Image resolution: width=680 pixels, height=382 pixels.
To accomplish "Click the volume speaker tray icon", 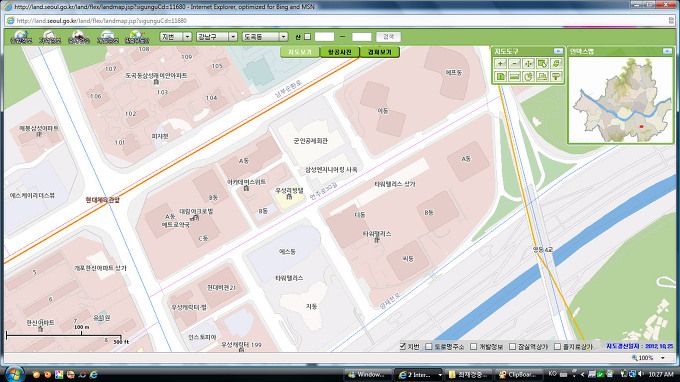I will [x=641, y=374].
